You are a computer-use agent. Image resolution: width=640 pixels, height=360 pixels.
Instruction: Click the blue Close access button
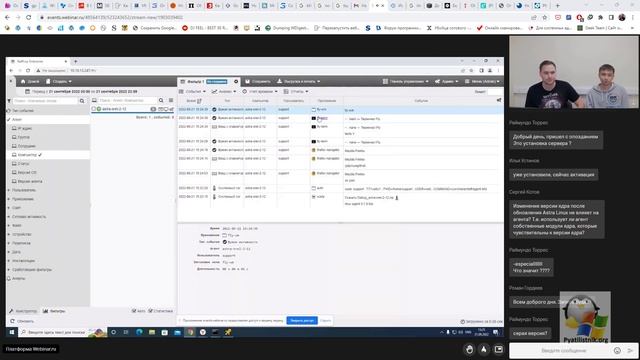[302, 320]
